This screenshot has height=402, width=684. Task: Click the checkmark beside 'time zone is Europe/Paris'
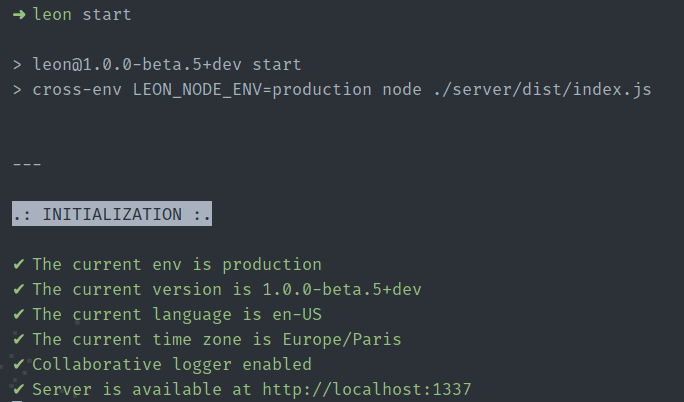18,339
